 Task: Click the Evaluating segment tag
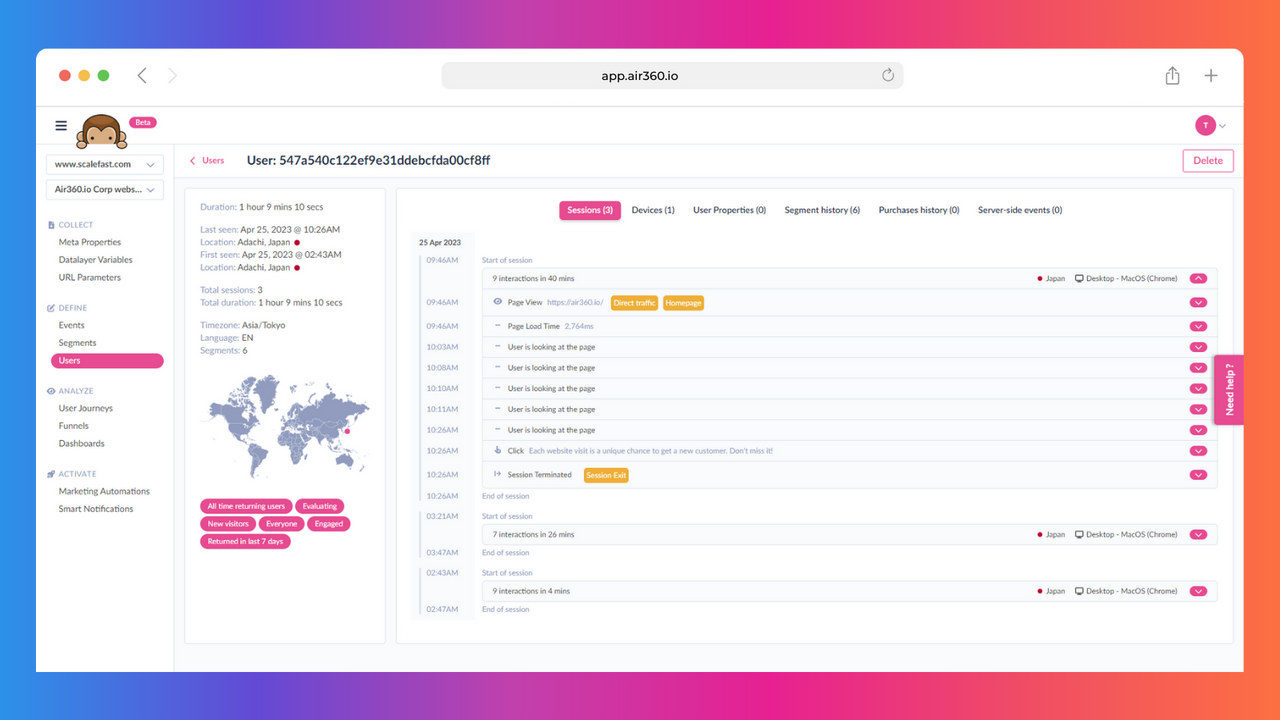[x=320, y=506]
